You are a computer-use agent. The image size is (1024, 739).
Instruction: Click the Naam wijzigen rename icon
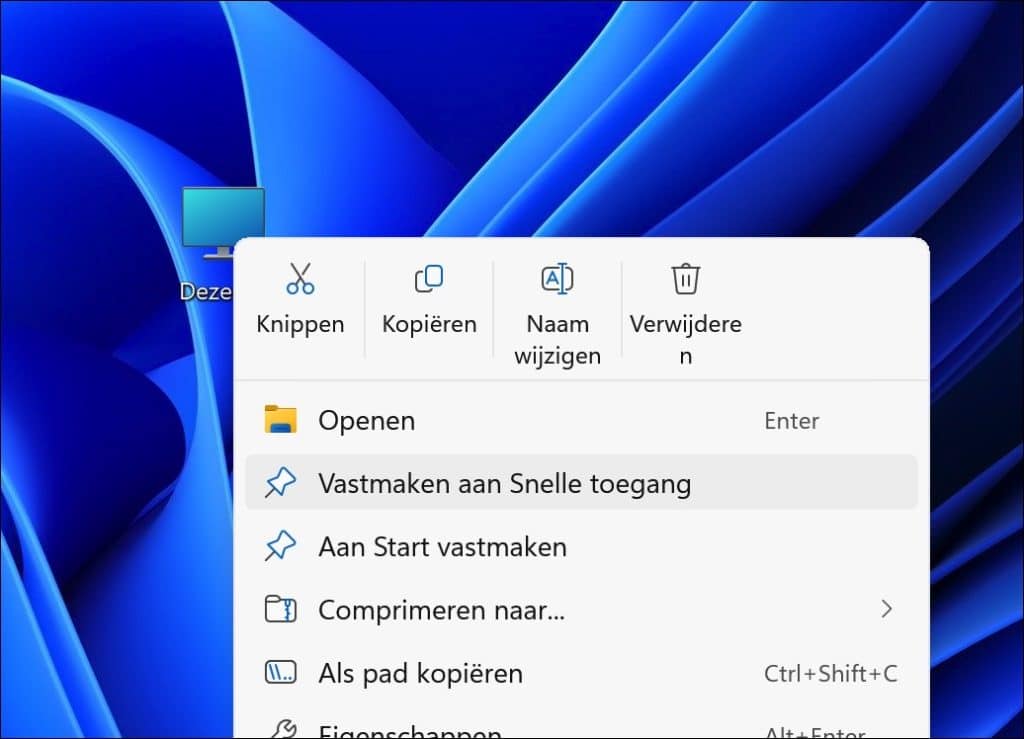pyautogui.click(x=557, y=278)
